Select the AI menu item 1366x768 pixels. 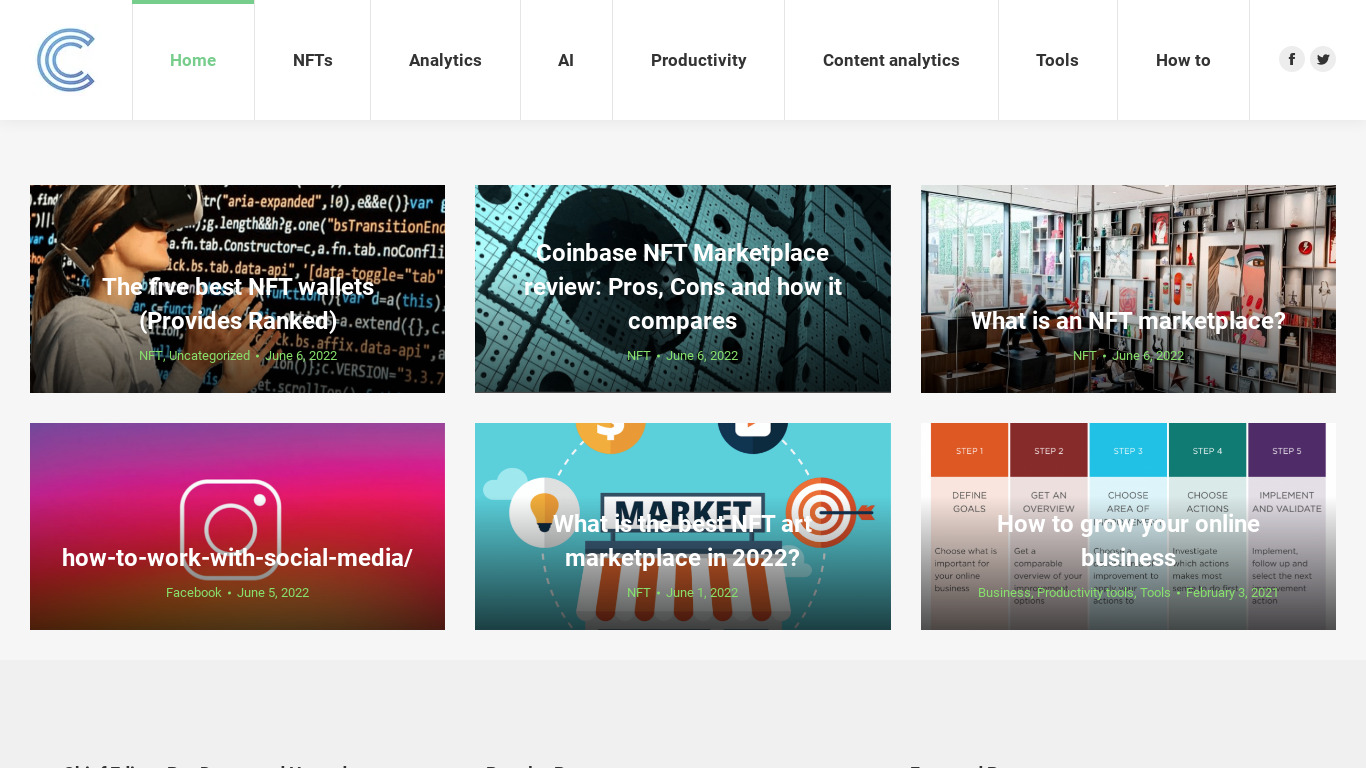[x=566, y=60]
